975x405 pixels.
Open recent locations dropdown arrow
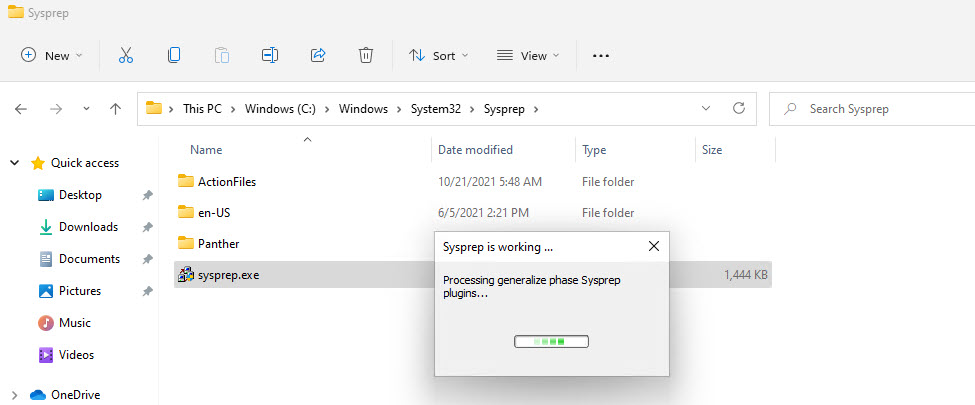[86, 109]
